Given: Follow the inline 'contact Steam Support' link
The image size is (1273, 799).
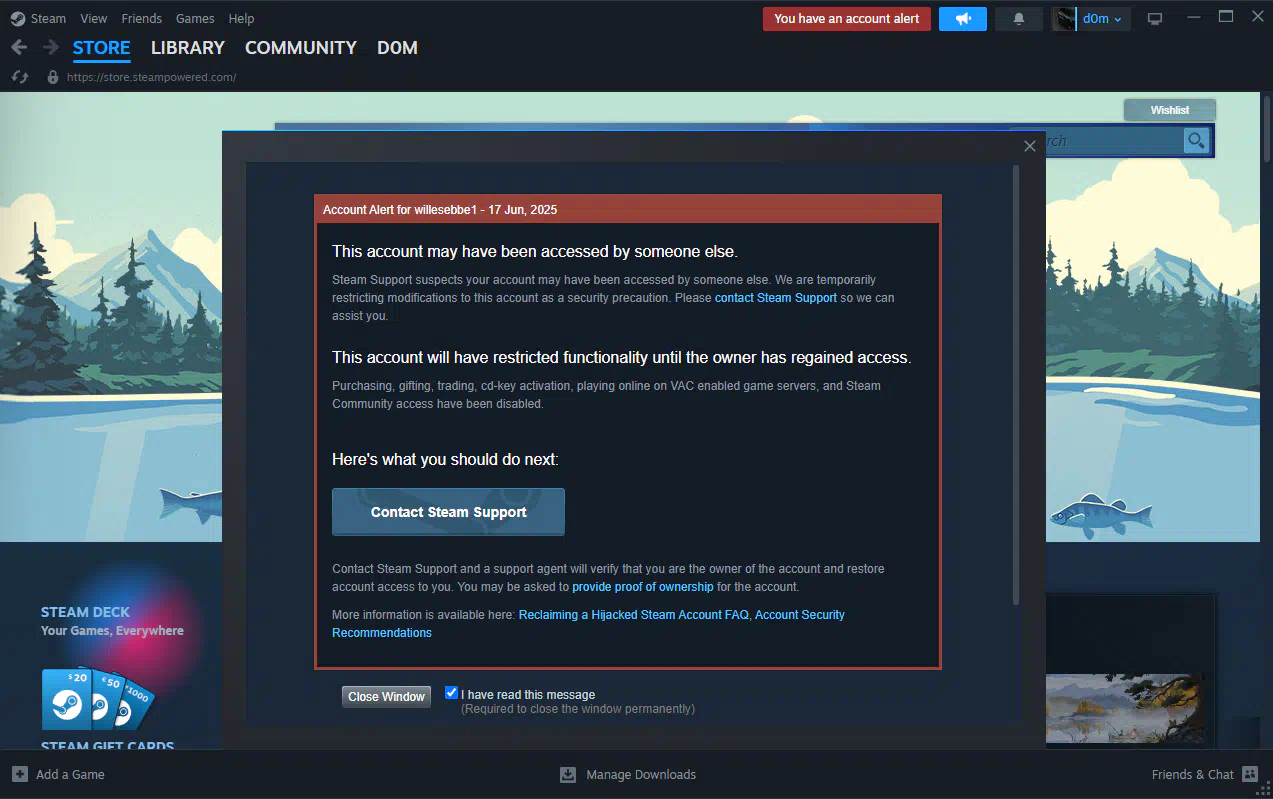Looking at the screenshot, I should tap(776, 298).
